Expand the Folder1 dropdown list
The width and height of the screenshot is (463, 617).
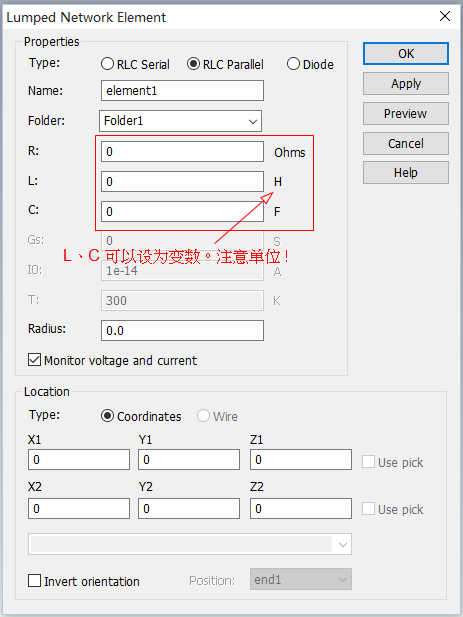181,121
